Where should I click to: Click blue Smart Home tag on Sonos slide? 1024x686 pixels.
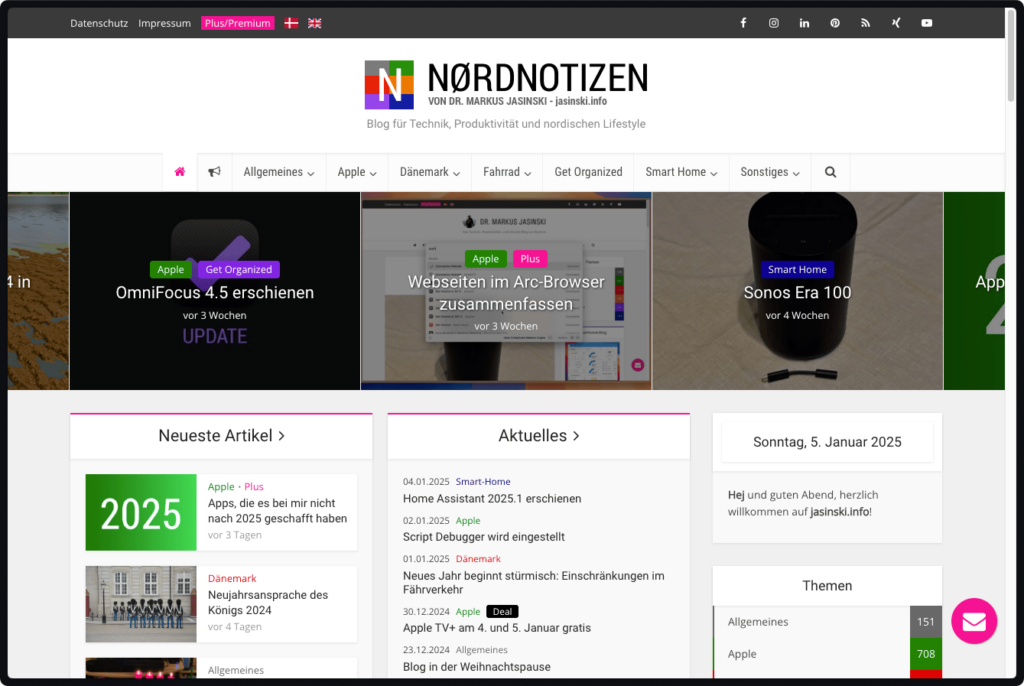(797, 269)
